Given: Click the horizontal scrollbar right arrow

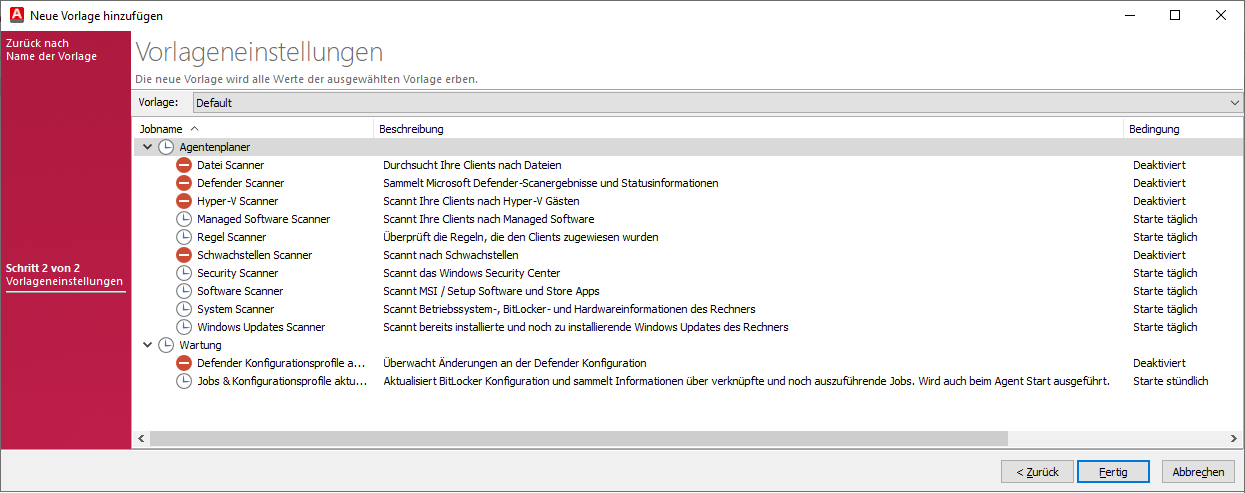Looking at the screenshot, I should coord(1234,438).
